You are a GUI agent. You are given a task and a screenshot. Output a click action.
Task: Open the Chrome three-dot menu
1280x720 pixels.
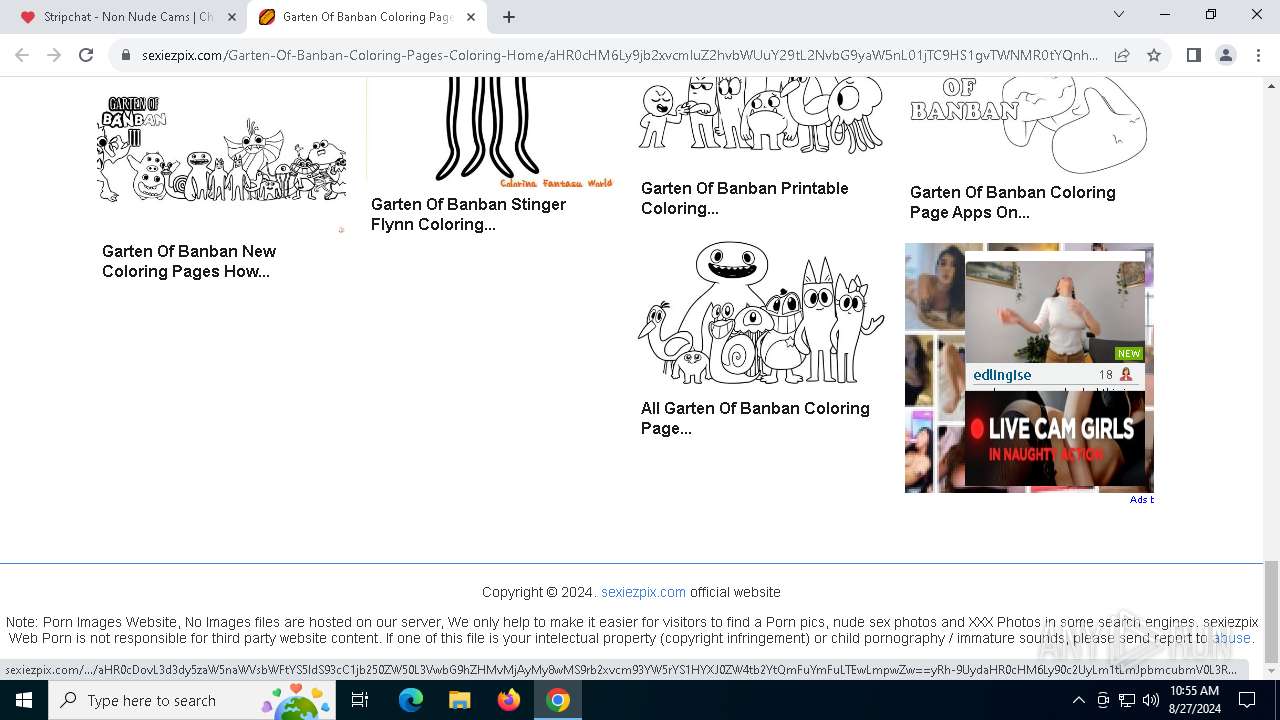pyautogui.click(x=1258, y=55)
